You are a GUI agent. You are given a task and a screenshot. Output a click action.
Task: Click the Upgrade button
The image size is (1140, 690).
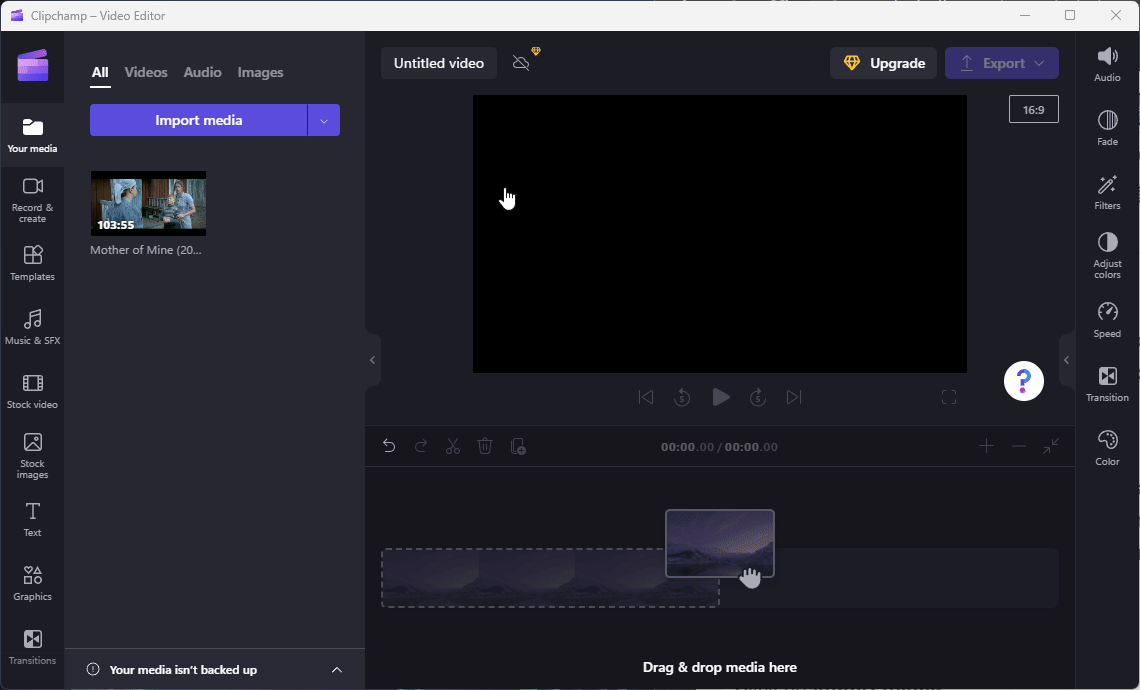pos(883,62)
